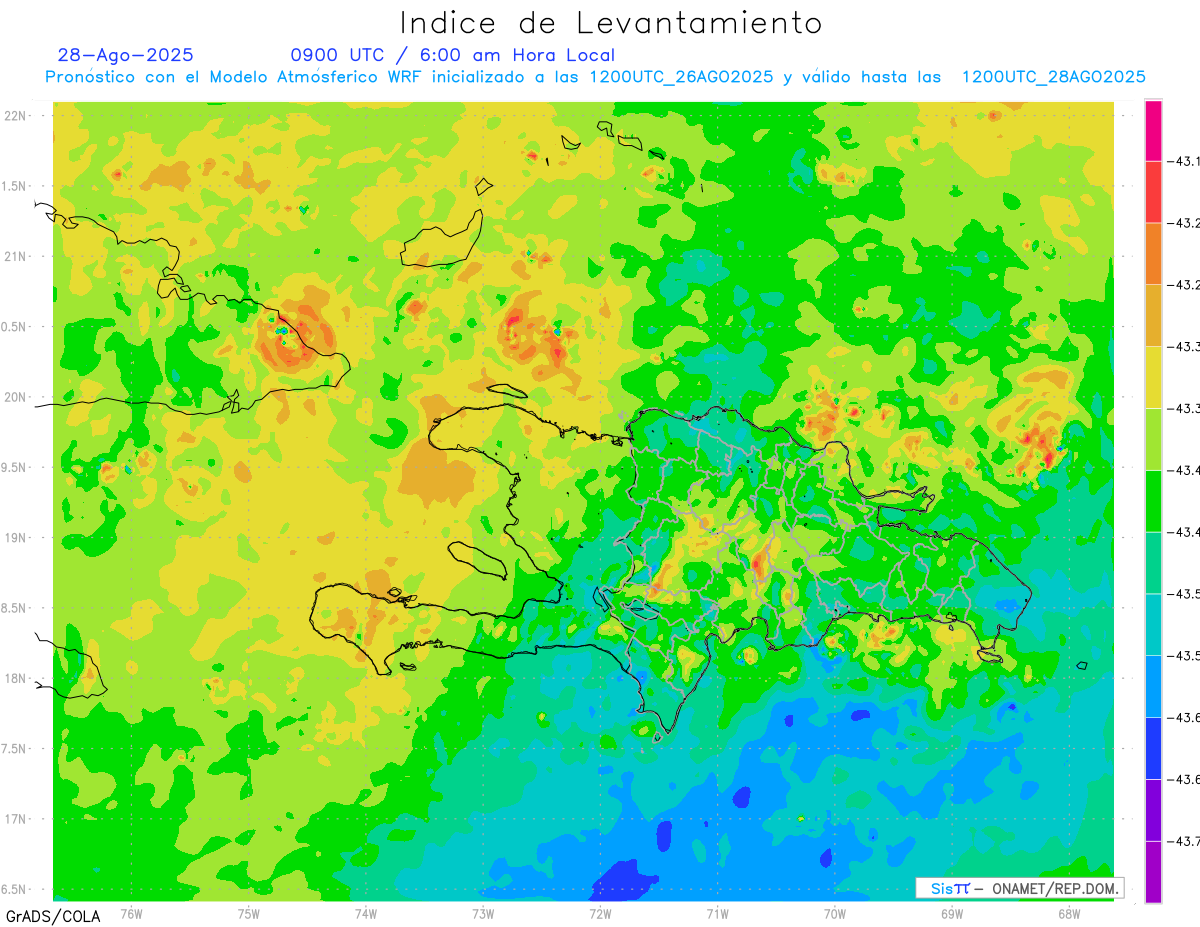Click the "6.5N" latitude label

14,889
